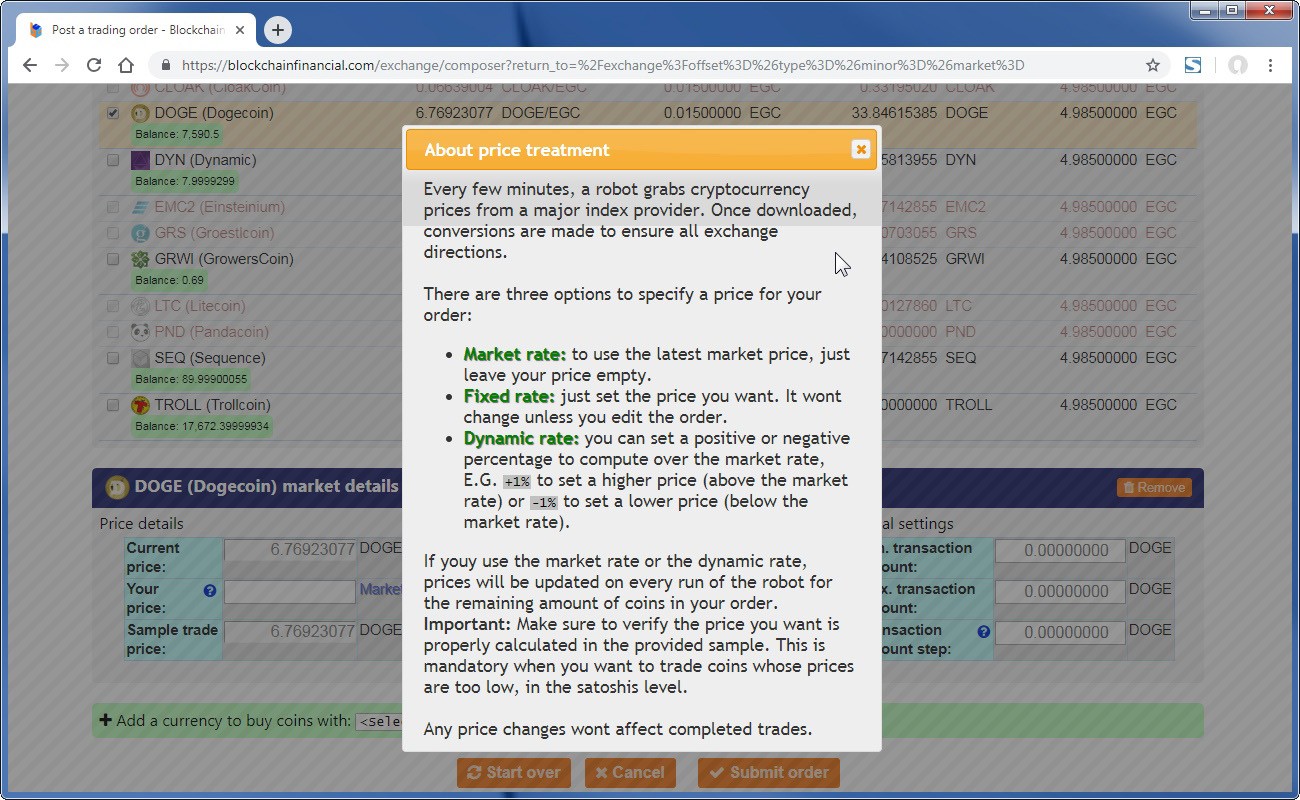
Task: Click the Dynamic (DYN) purple icon
Action: 141,160
